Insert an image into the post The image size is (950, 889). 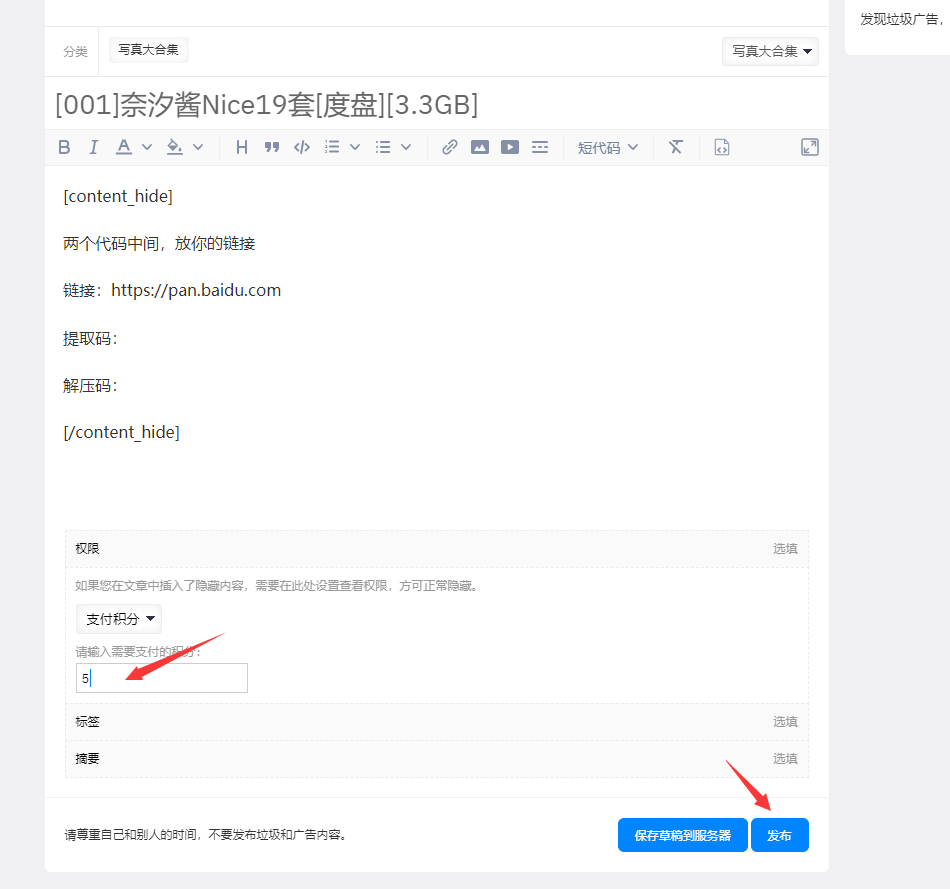[480, 147]
